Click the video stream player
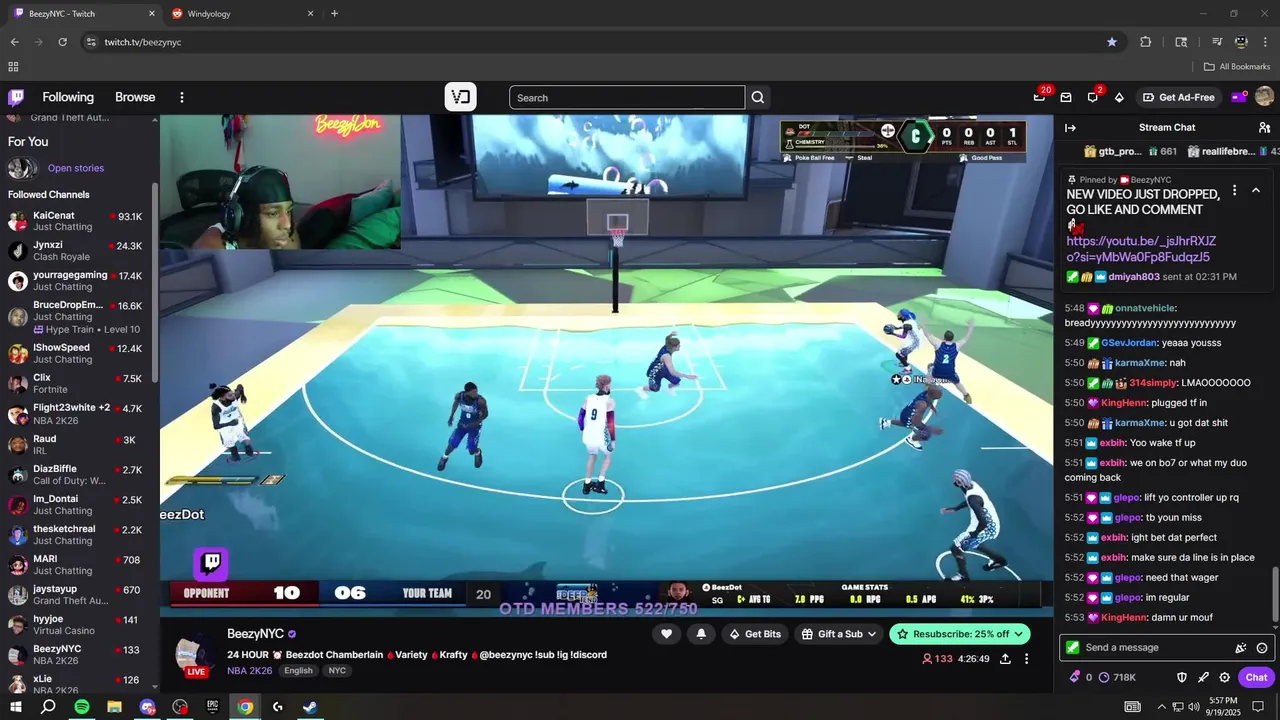The width and height of the screenshot is (1280, 720). point(606,365)
